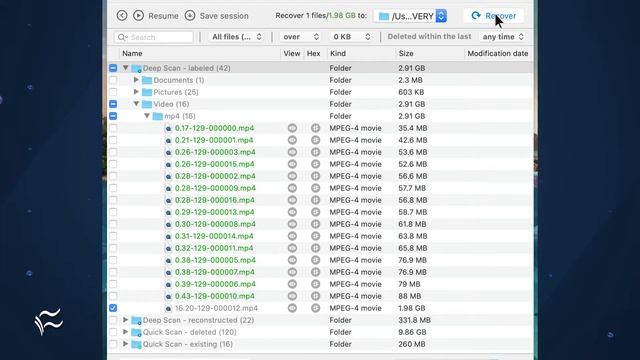
Task: Expand Quick Scan - existing (16)
Action: pos(126,344)
